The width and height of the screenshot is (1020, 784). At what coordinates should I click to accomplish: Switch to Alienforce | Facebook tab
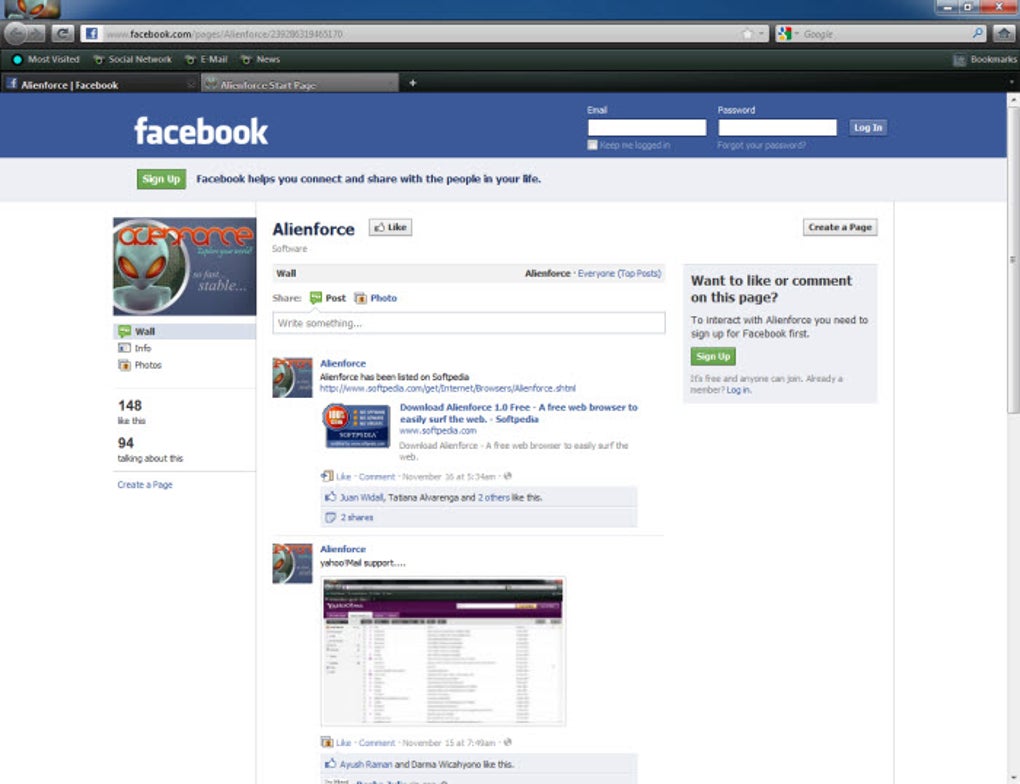point(100,84)
